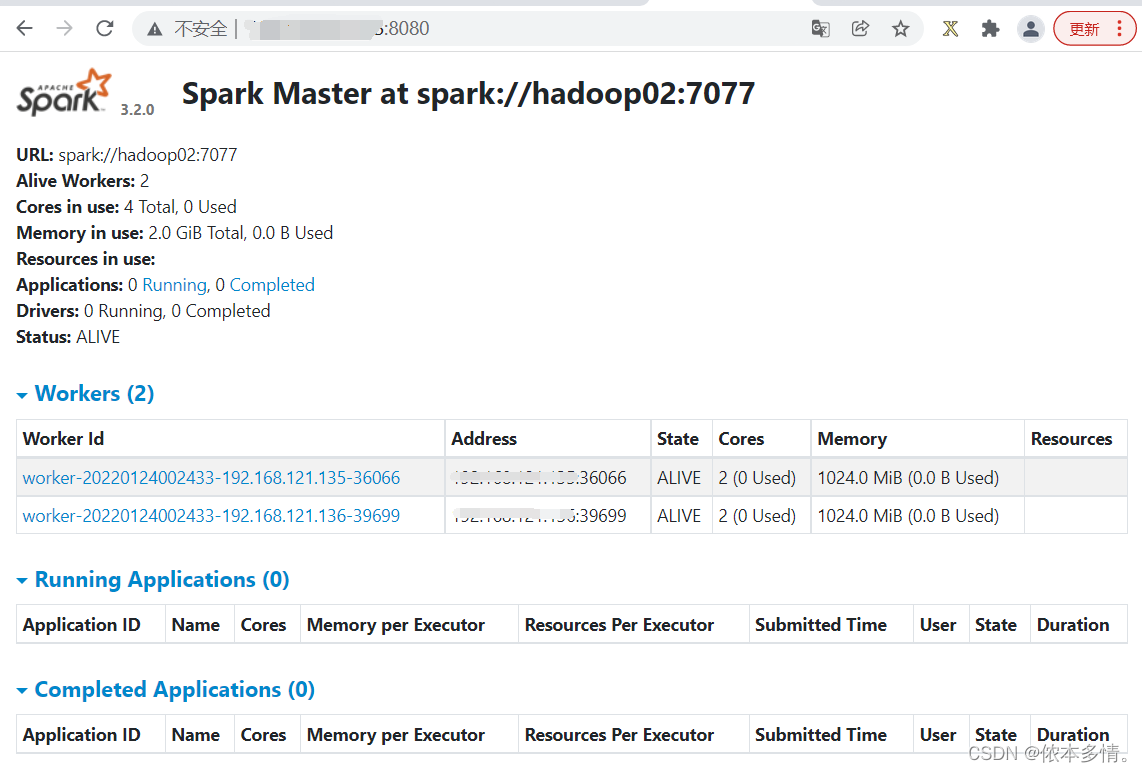
Task: Click the ALIVE state of worker 39699
Action: pyautogui.click(x=679, y=516)
